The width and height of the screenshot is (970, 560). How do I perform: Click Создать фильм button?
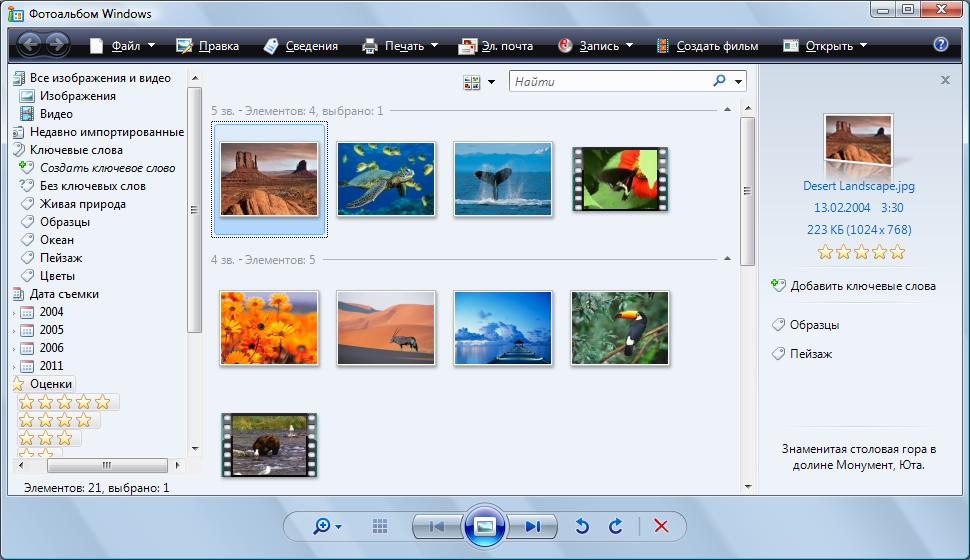(x=707, y=46)
